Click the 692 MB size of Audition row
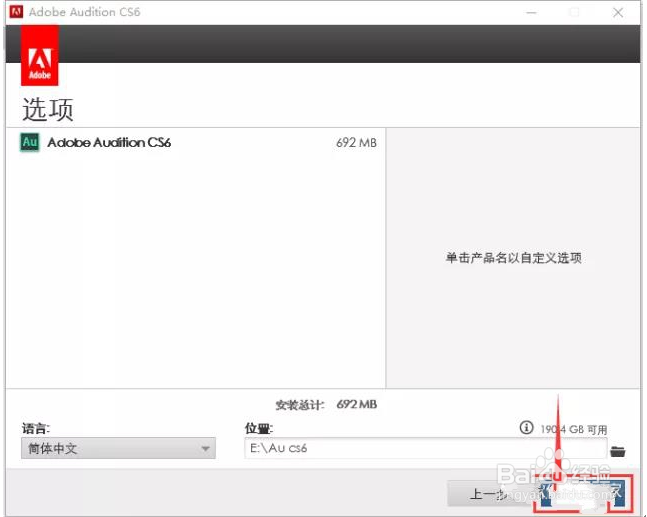The height and width of the screenshot is (517, 647). (x=356, y=143)
